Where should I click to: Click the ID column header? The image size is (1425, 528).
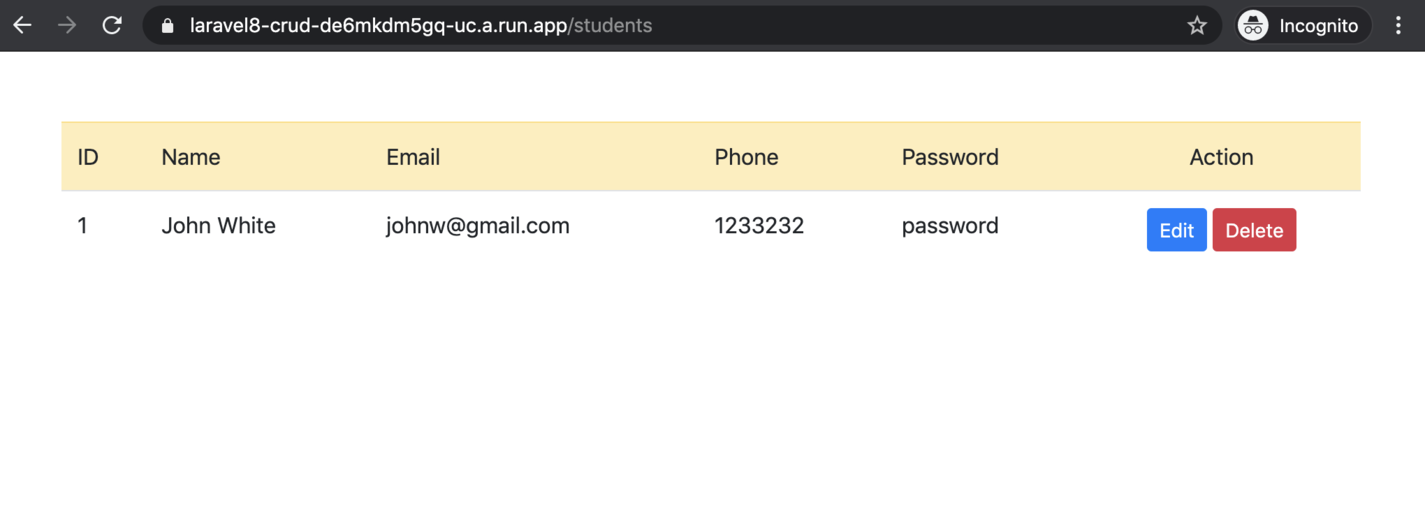click(x=88, y=157)
